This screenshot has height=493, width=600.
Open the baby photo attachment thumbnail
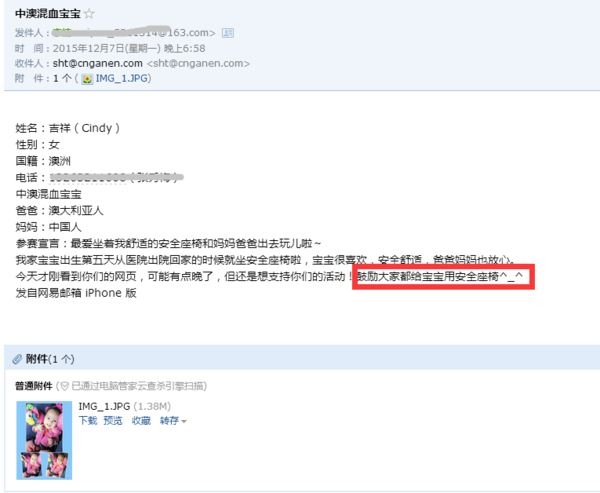(x=44, y=440)
